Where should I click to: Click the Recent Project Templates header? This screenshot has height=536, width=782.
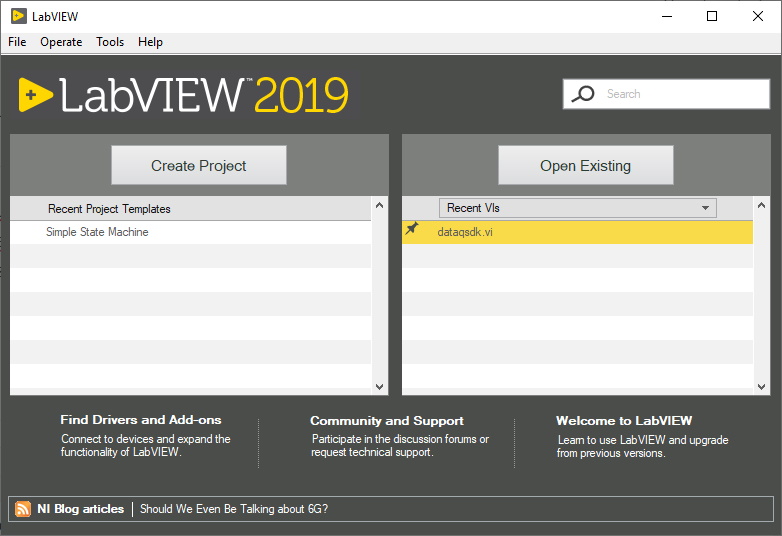click(191, 208)
